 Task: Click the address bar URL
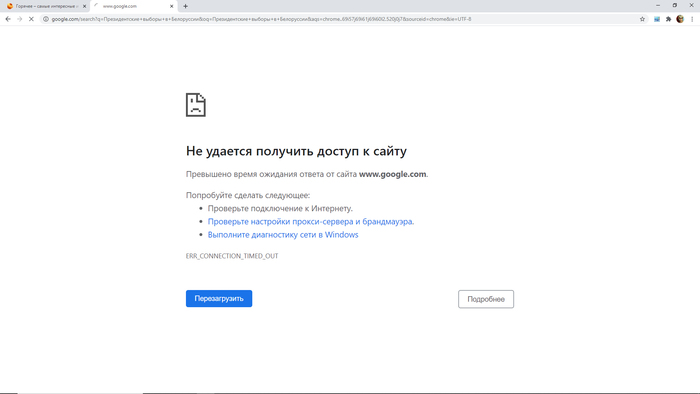pos(261,19)
